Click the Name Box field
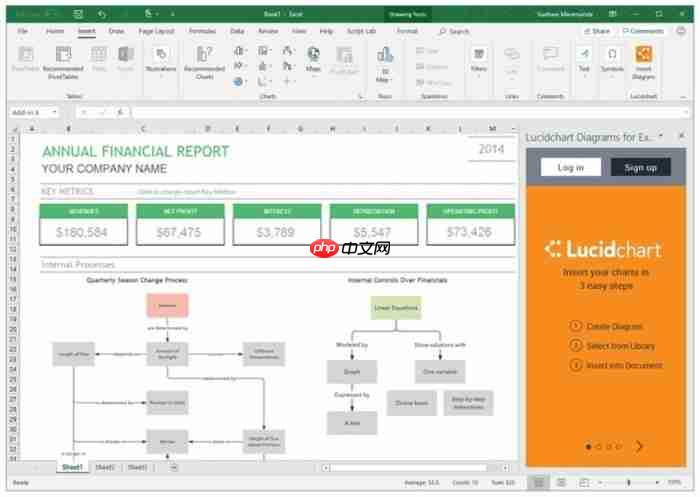This screenshot has height=497, width=700. [34, 113]
